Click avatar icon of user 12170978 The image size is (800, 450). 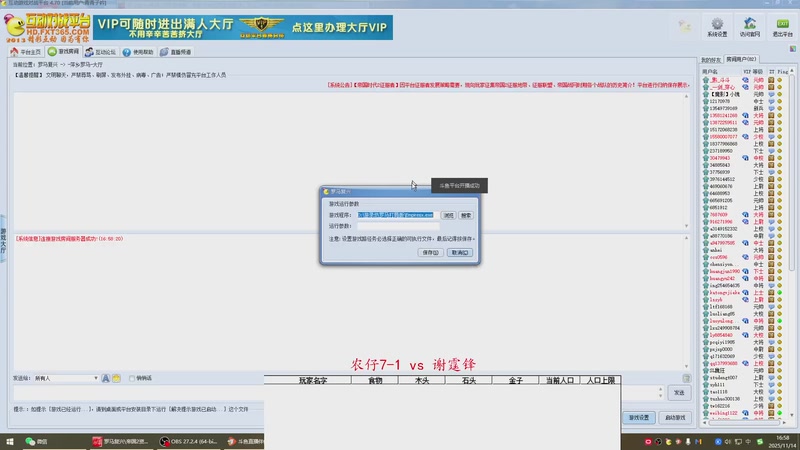pyautogui.click(x=706, y=102)
